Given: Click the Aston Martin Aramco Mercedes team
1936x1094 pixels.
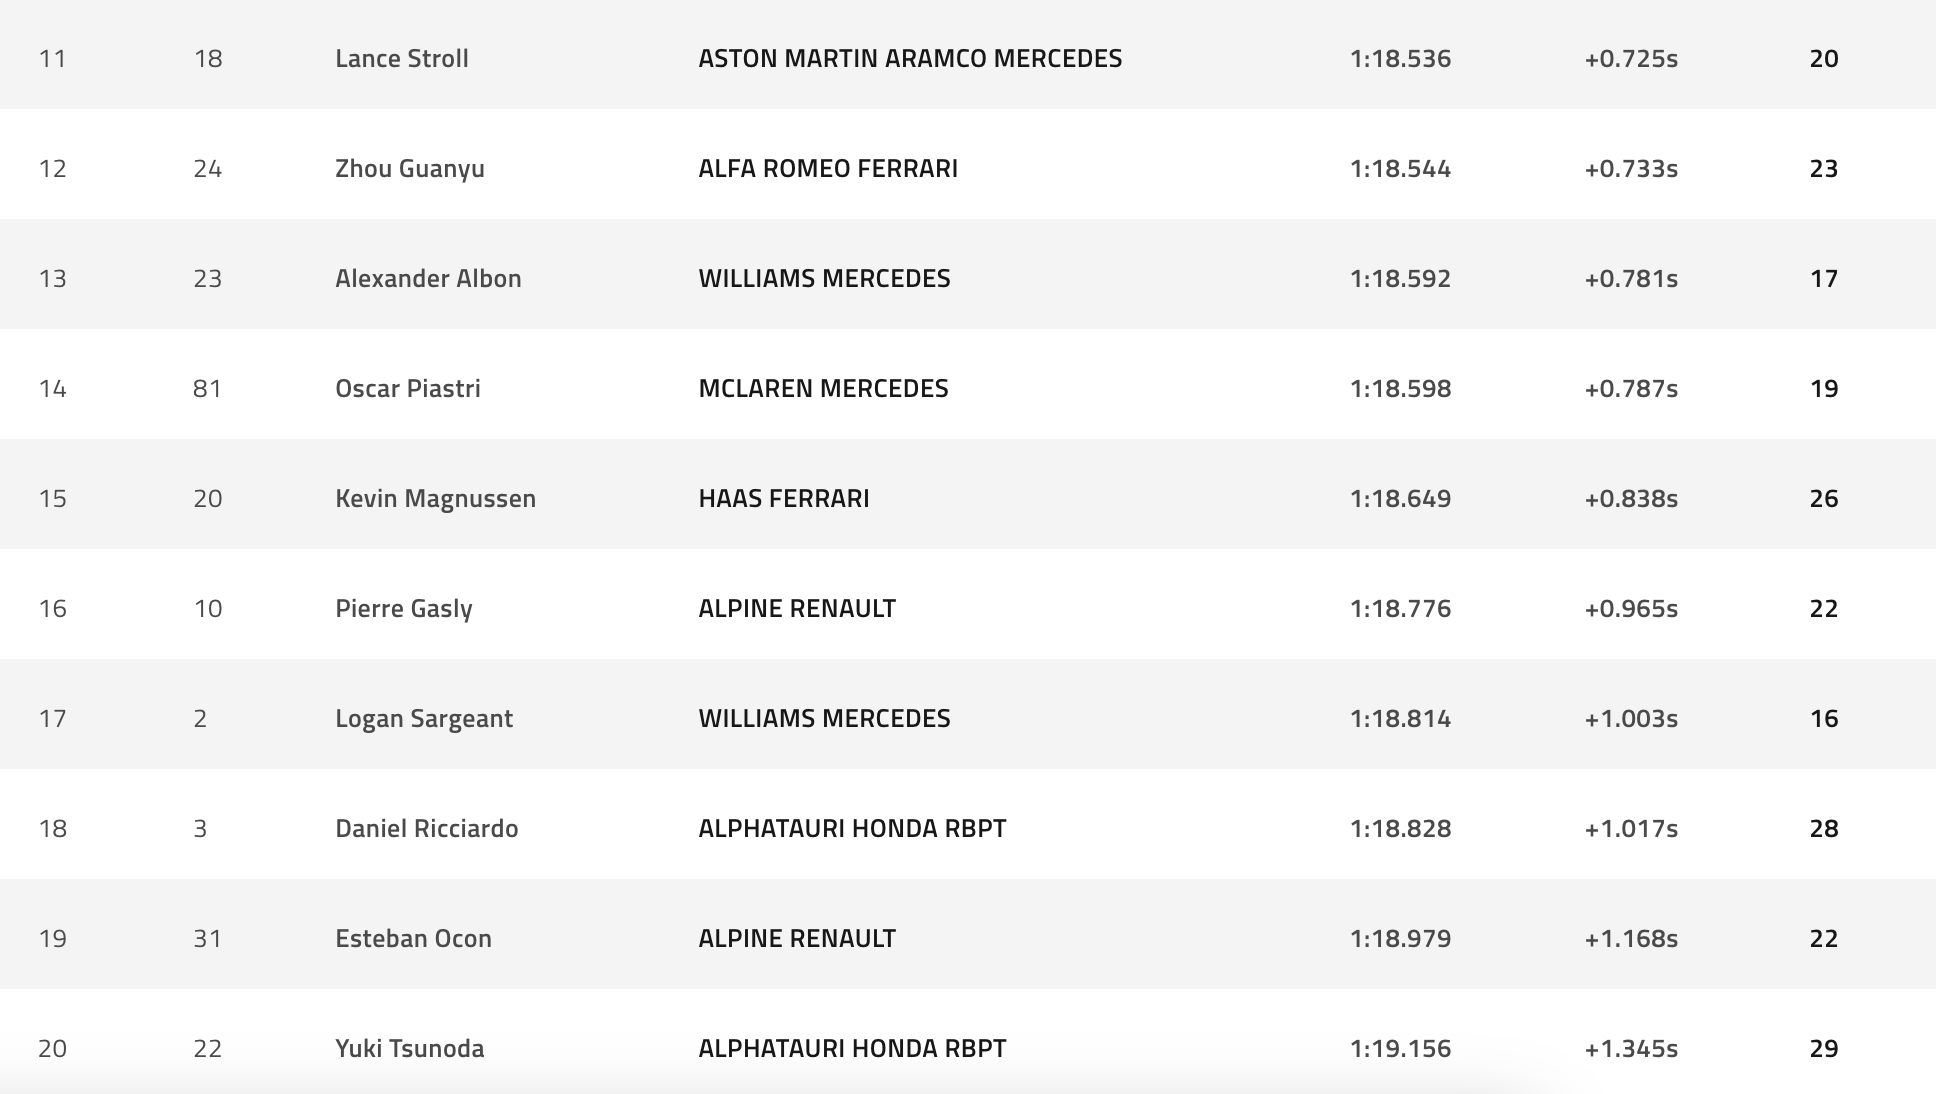Looking at the screenshot, I should 910,58.
